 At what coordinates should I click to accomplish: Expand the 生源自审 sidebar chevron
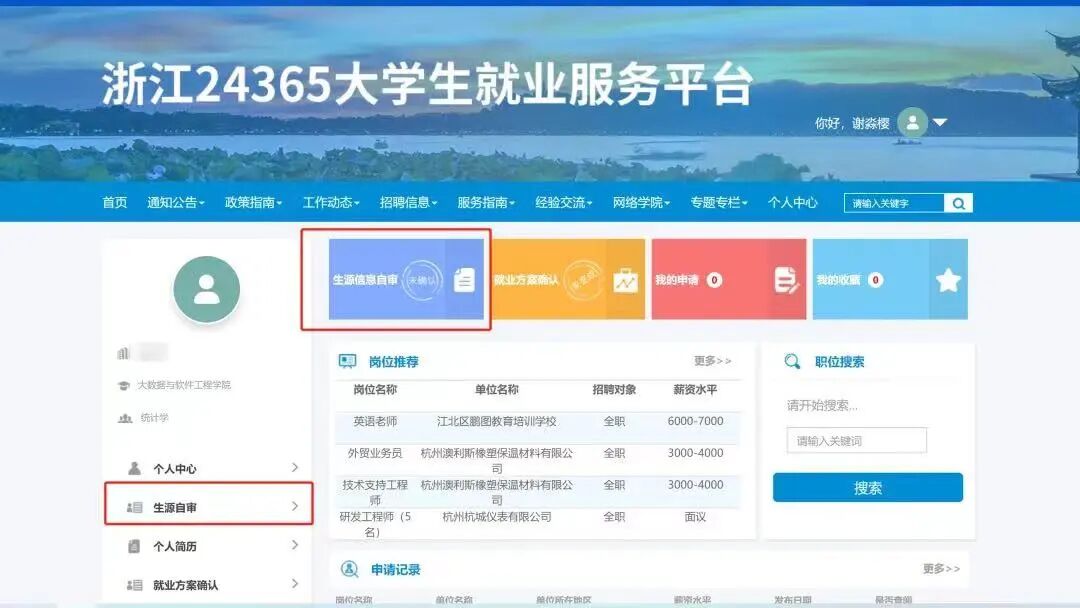(x=294, y=506)
